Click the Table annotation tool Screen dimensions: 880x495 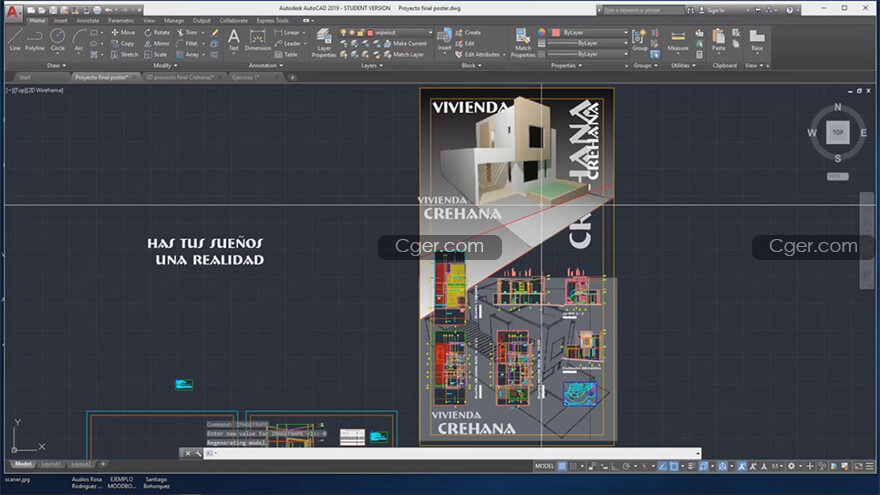286,54
